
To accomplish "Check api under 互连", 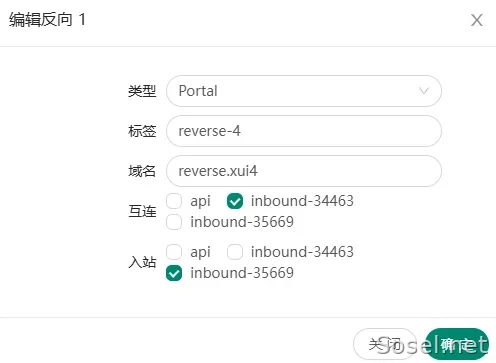I will 174,201.
